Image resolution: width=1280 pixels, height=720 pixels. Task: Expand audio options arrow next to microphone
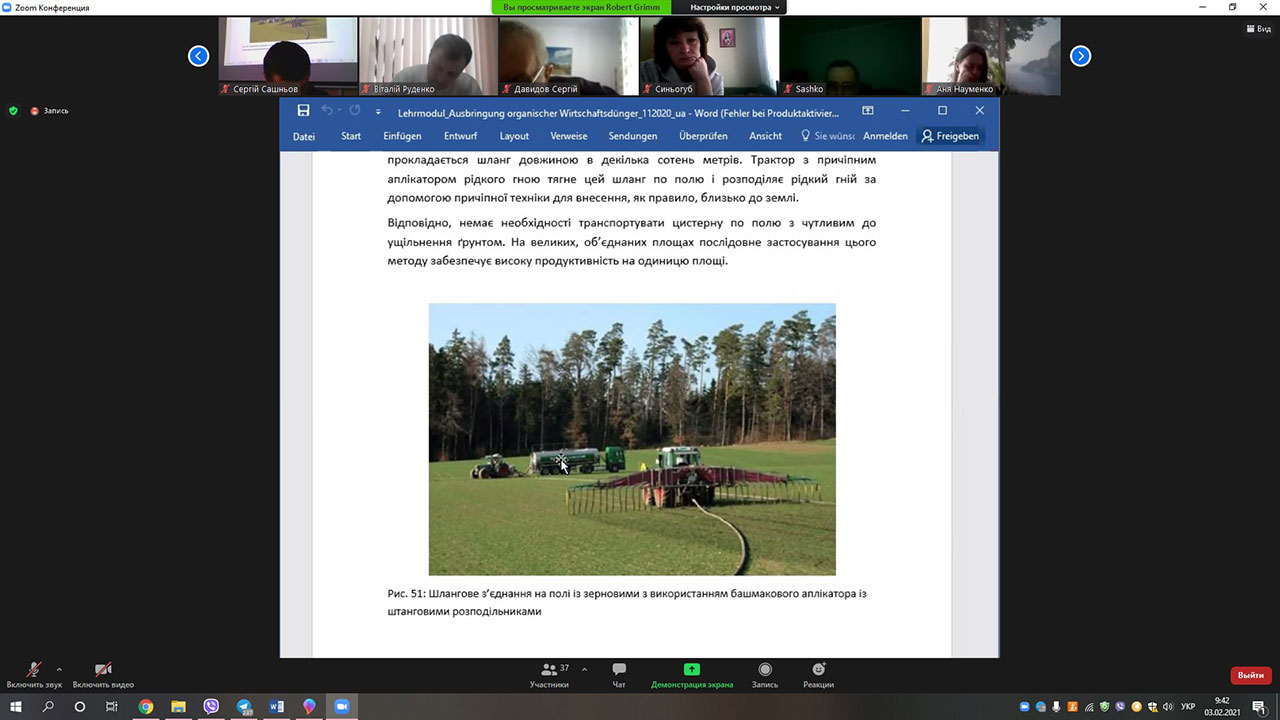tap(59, 669)
